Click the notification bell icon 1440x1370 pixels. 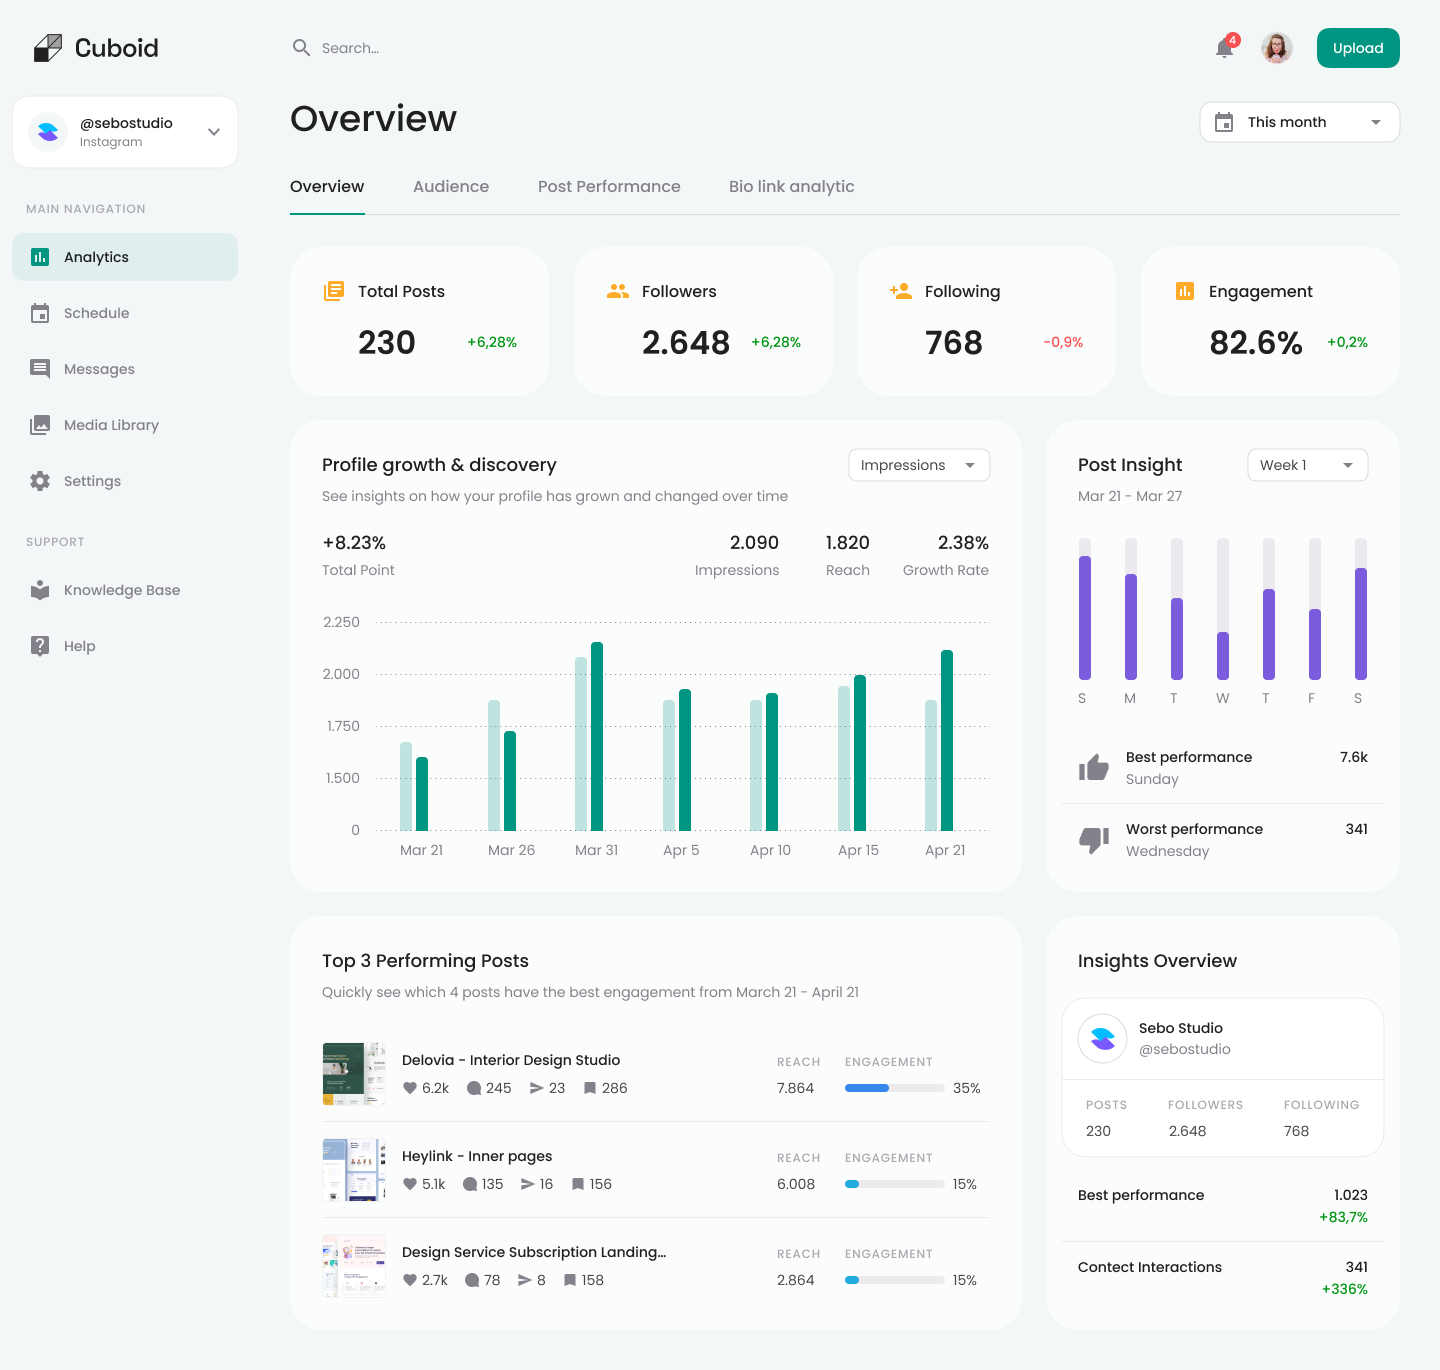pos(1223,48)
